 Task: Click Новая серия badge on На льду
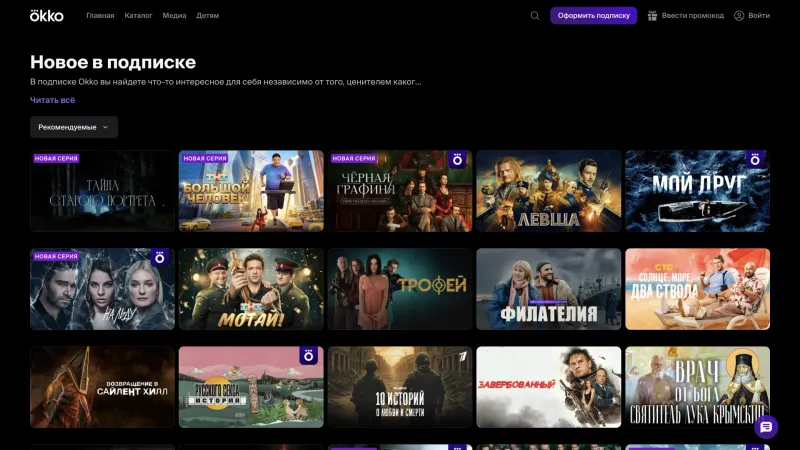[x=56, y=257]
